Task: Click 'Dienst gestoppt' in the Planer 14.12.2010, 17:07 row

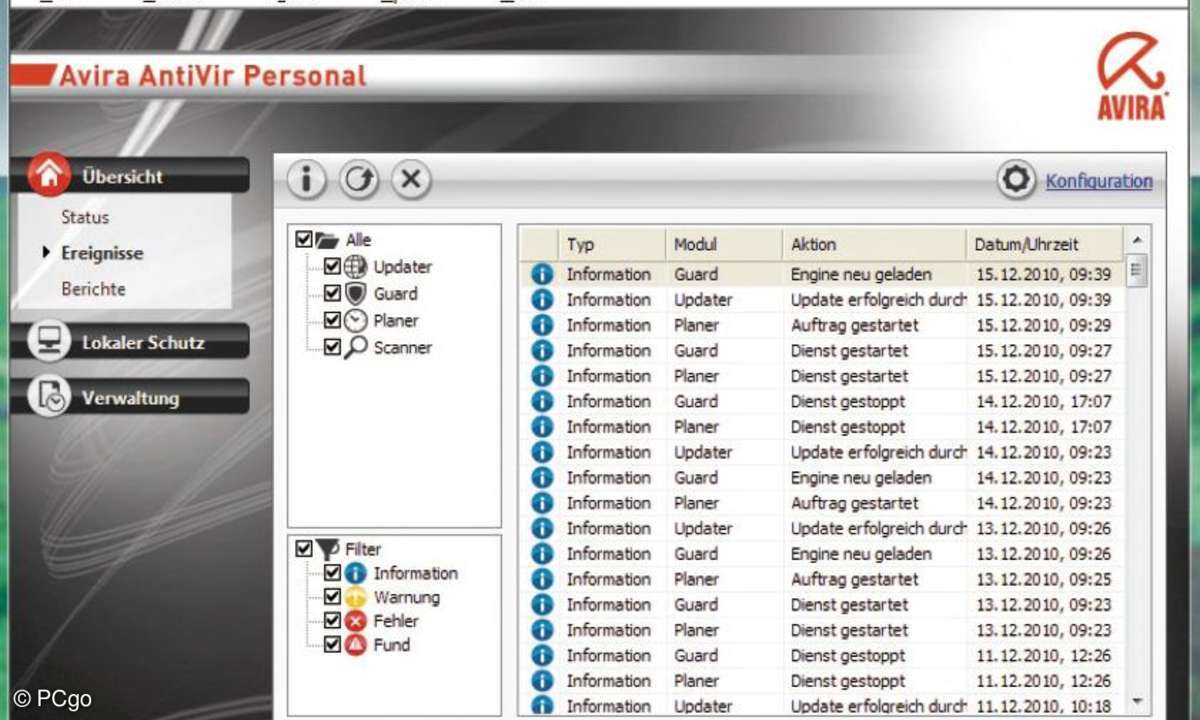Action: click(x=848, y=427)
